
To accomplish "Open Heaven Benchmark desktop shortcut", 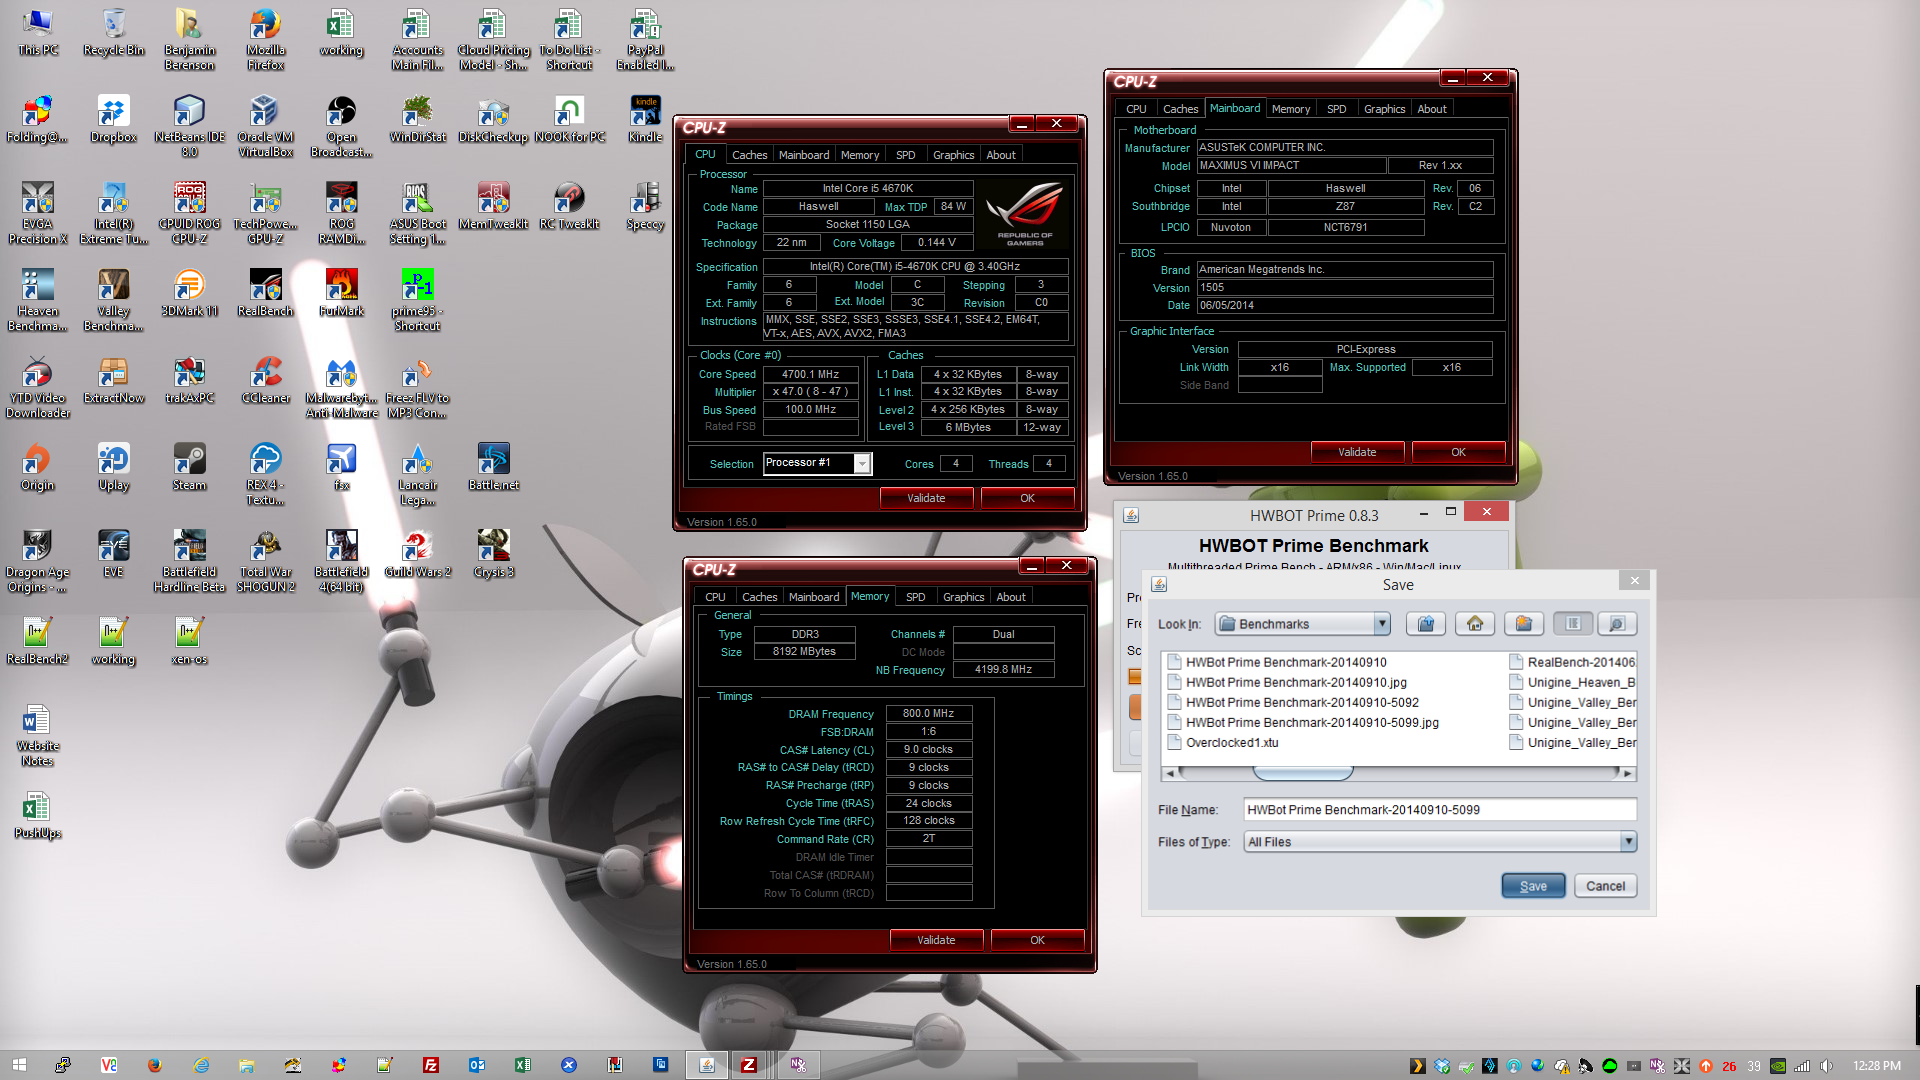I will click(x=38, y=301).
